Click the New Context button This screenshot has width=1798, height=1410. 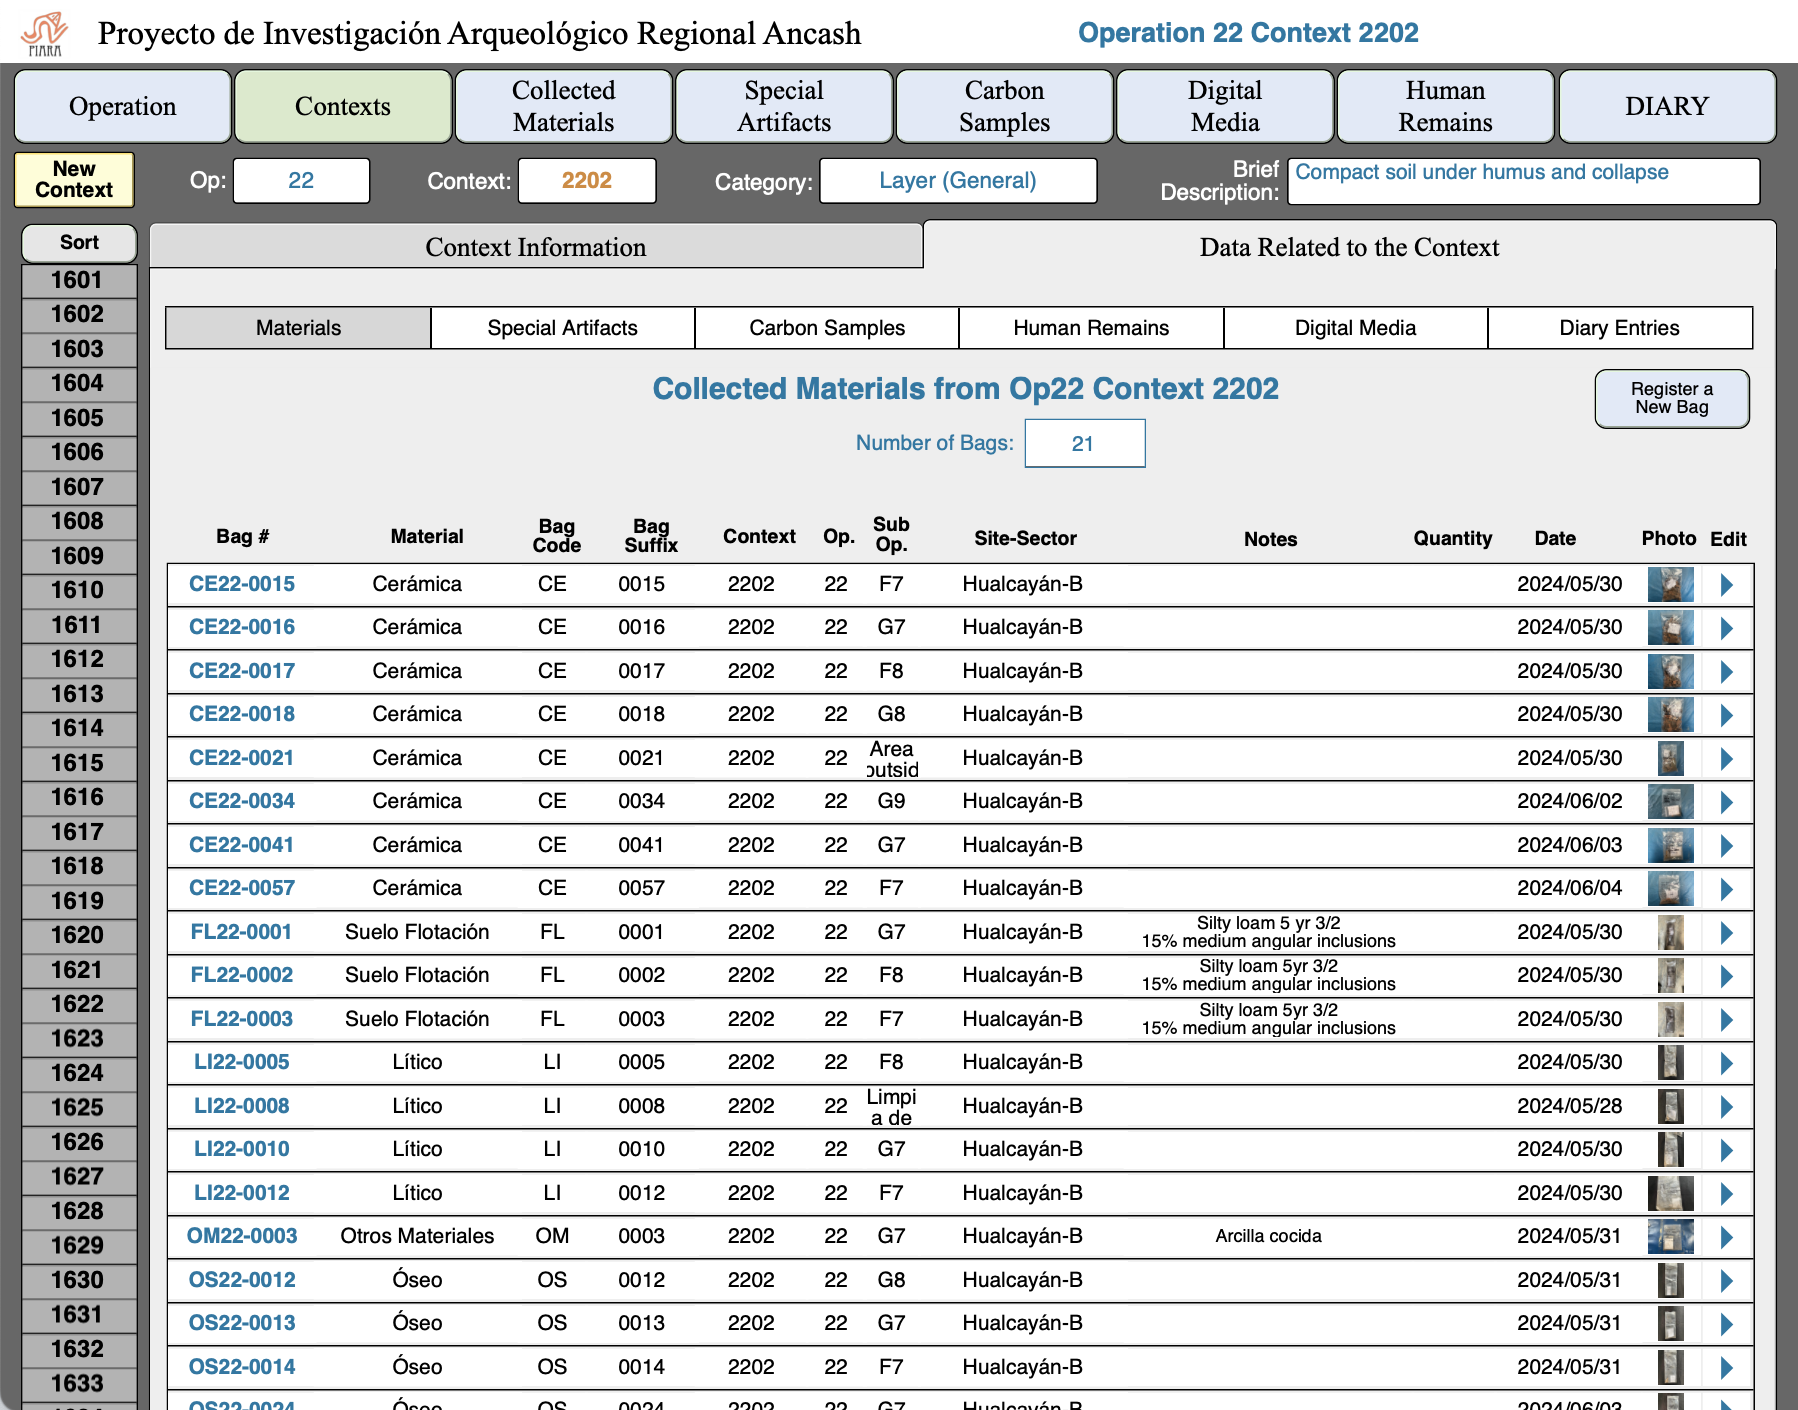pyautogui.click(x=74, y=180)
